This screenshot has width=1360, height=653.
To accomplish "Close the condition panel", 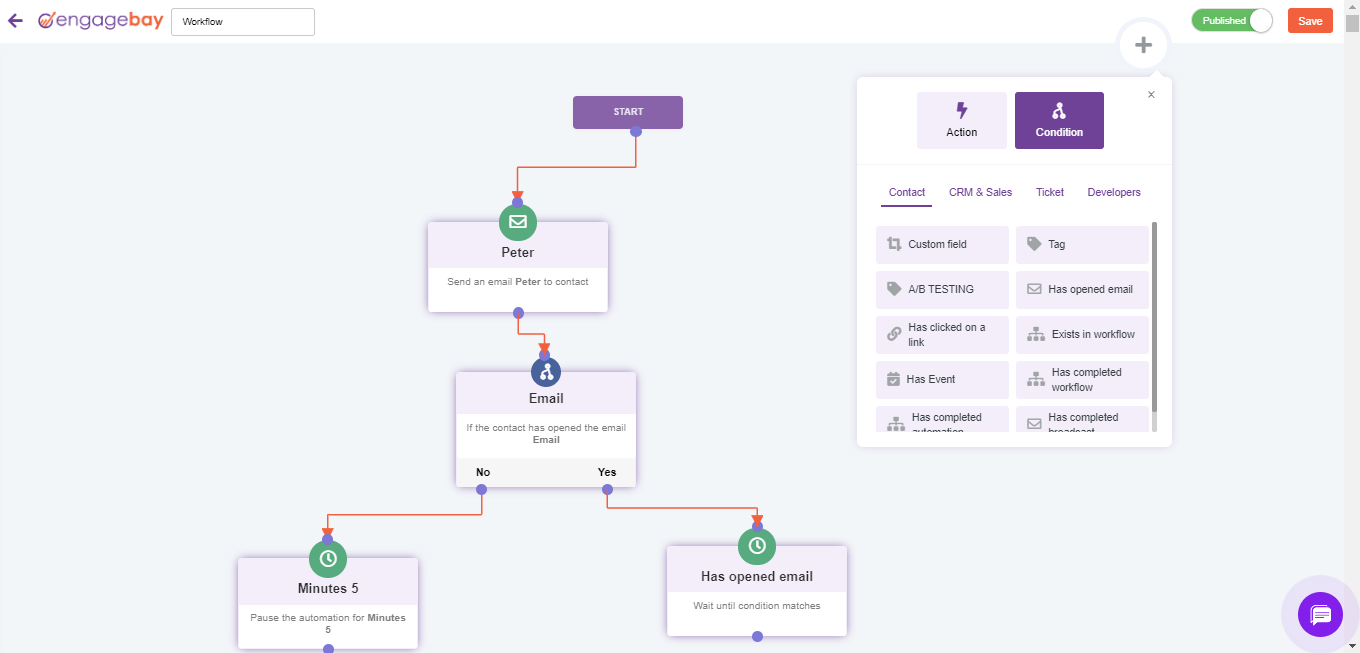I will pyautogui.click(x=1151, y=94).
